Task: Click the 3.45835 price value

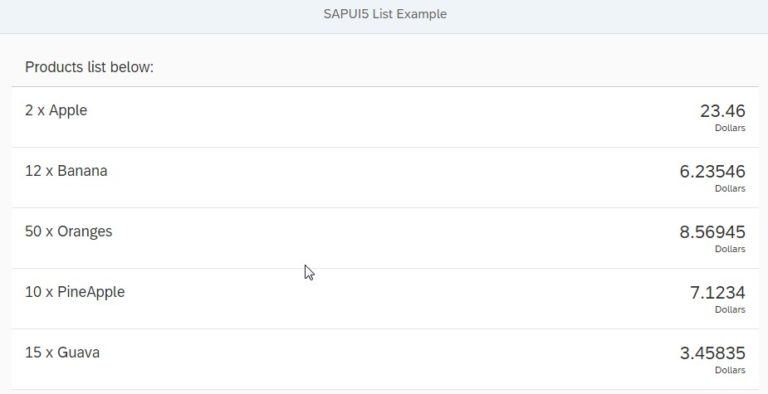Action: [x=712, y=353]
